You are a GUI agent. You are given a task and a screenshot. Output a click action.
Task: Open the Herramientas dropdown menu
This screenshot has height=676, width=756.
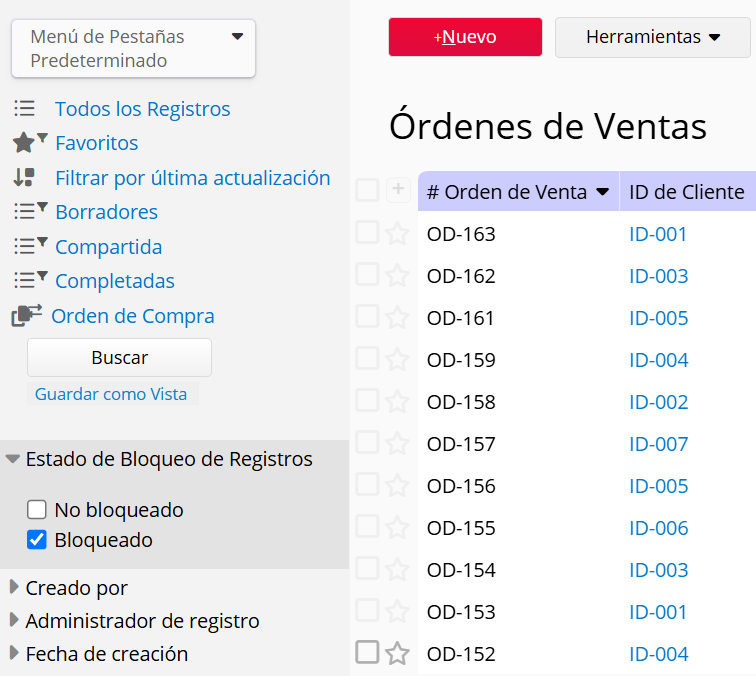point(653,37)
